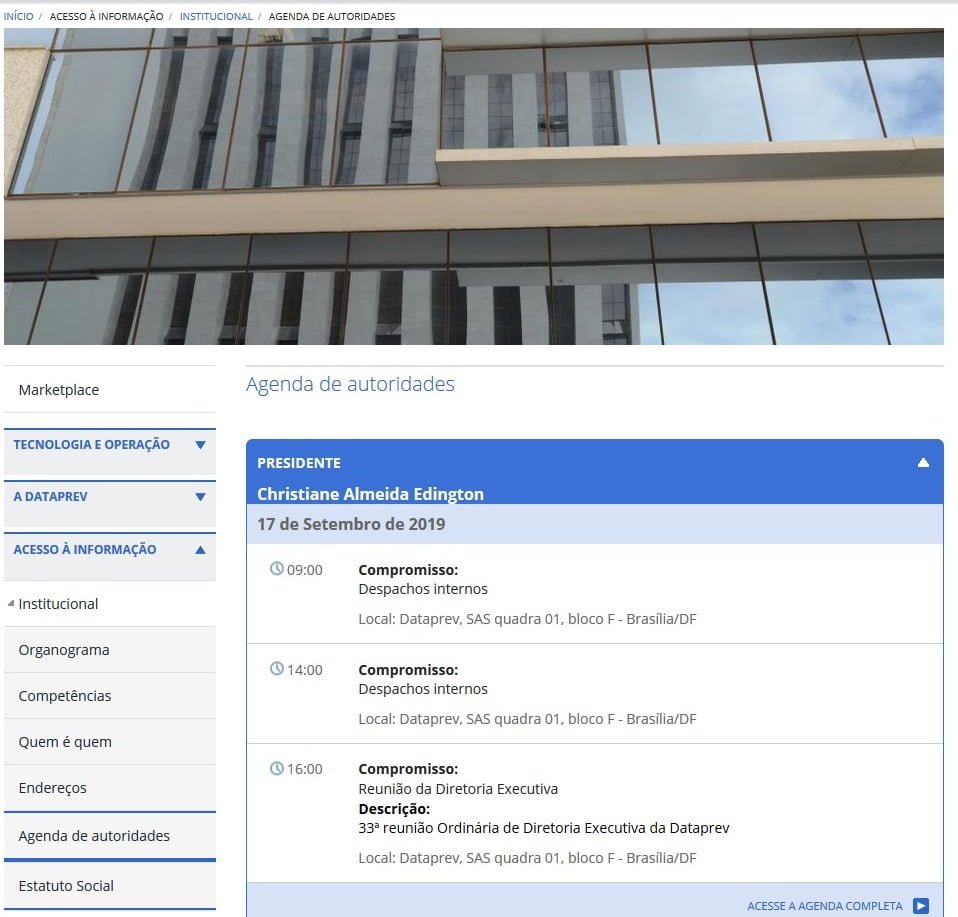Collapse the Acesso à Informação menu arrow
Screen dimensions: 958x917
coord(200,550)
